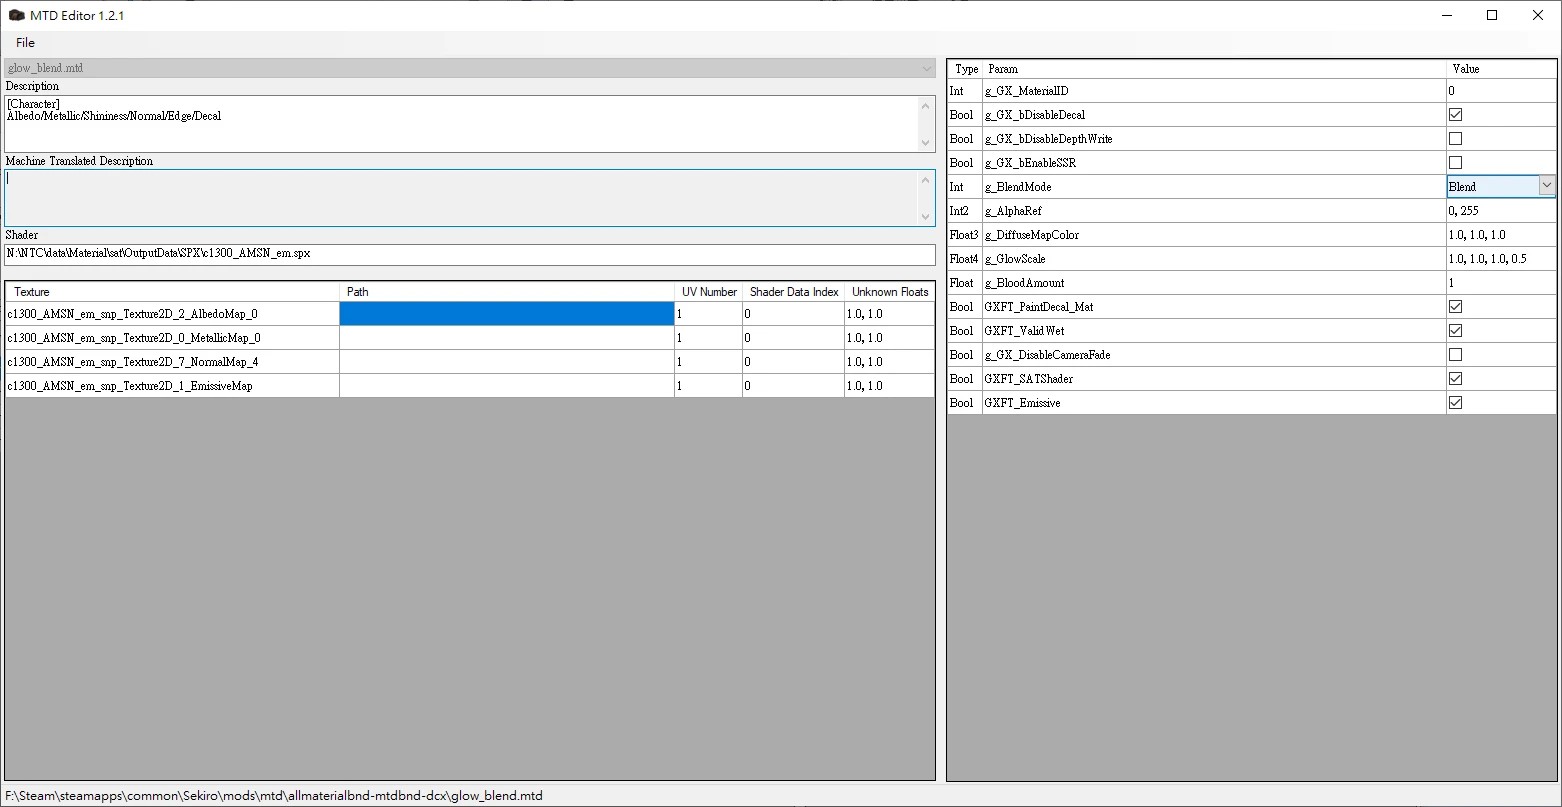1562x807 pixels.
Task: Click Machine Translated Description scroll down arrow
Action: [x=926, y=217]
